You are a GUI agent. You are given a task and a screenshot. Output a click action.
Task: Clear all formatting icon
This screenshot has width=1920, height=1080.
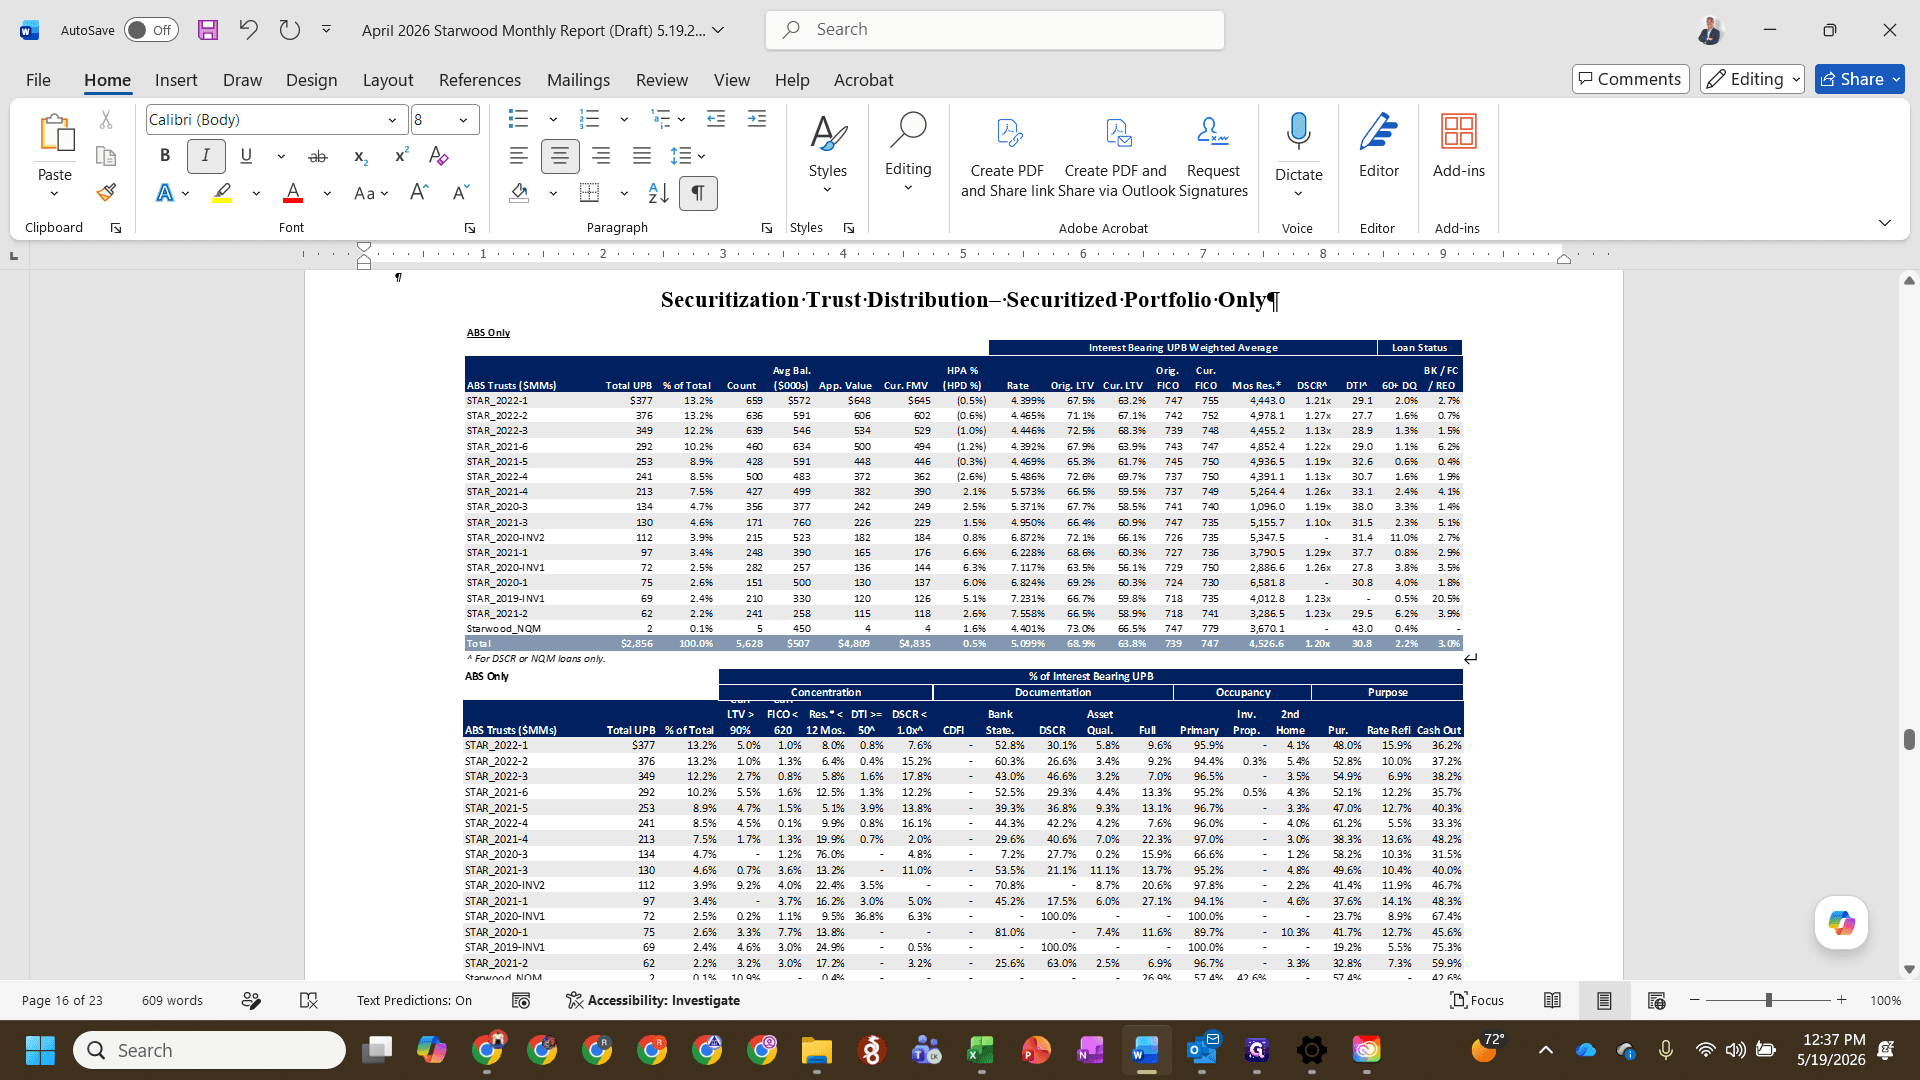438,156
